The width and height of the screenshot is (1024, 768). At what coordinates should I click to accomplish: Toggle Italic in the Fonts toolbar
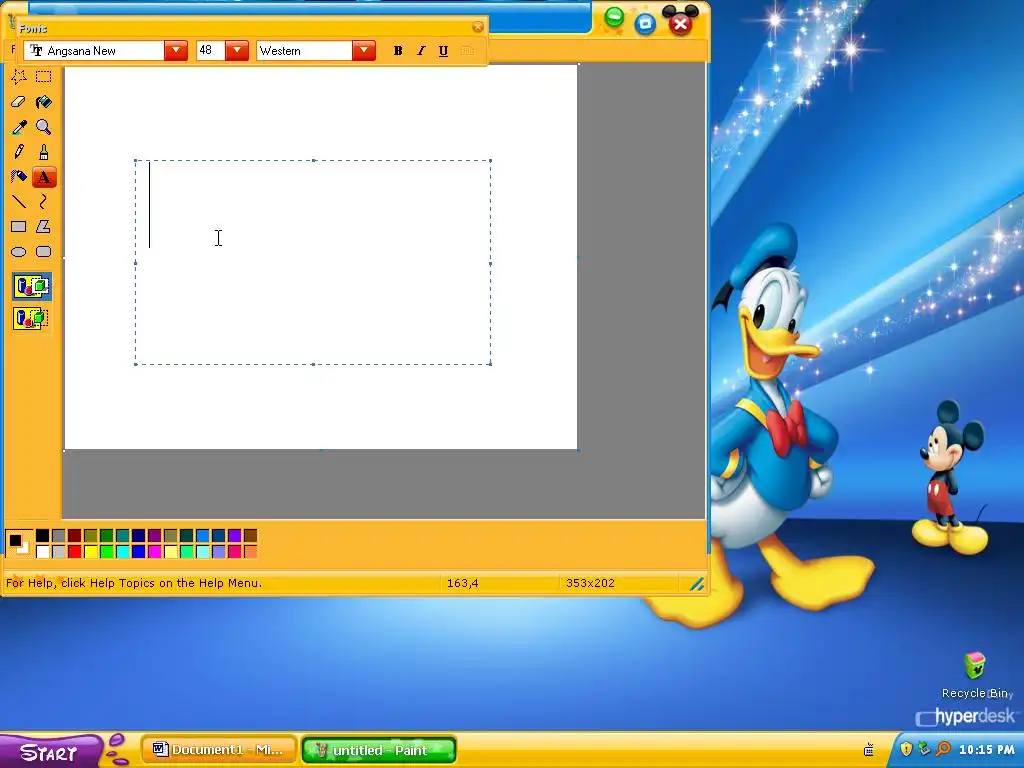421,51
